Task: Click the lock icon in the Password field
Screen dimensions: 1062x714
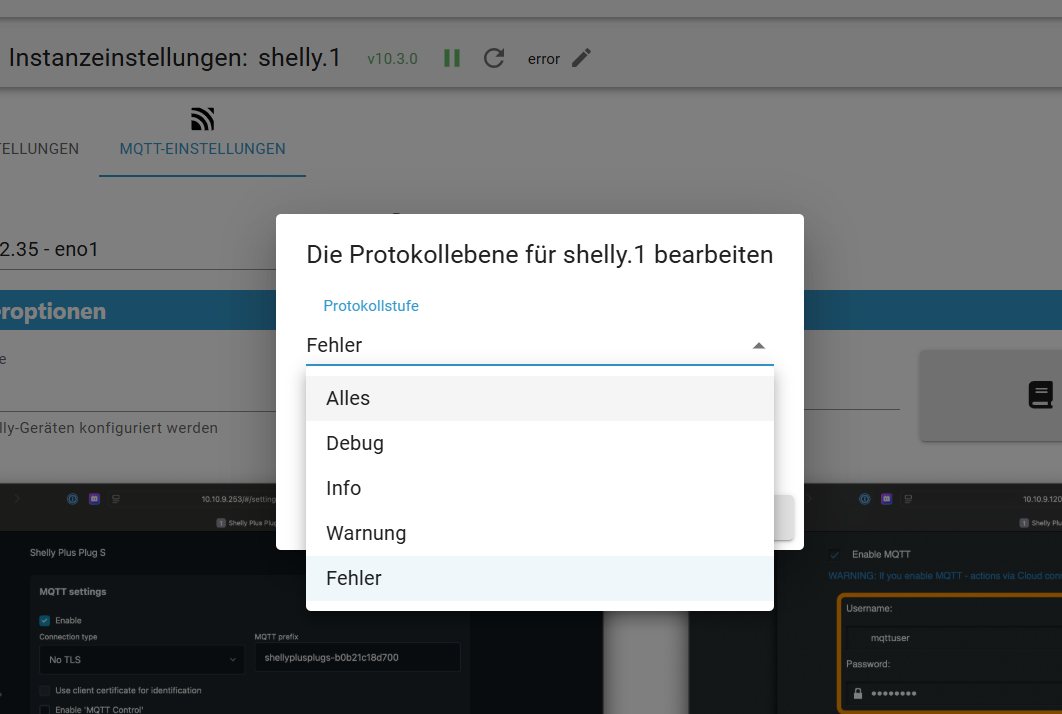Action: point(857,693)
